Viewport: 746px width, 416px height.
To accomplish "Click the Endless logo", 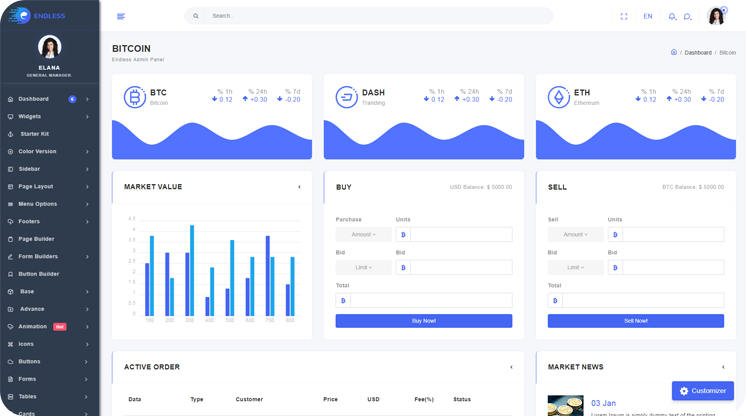I will click(37, 16).
